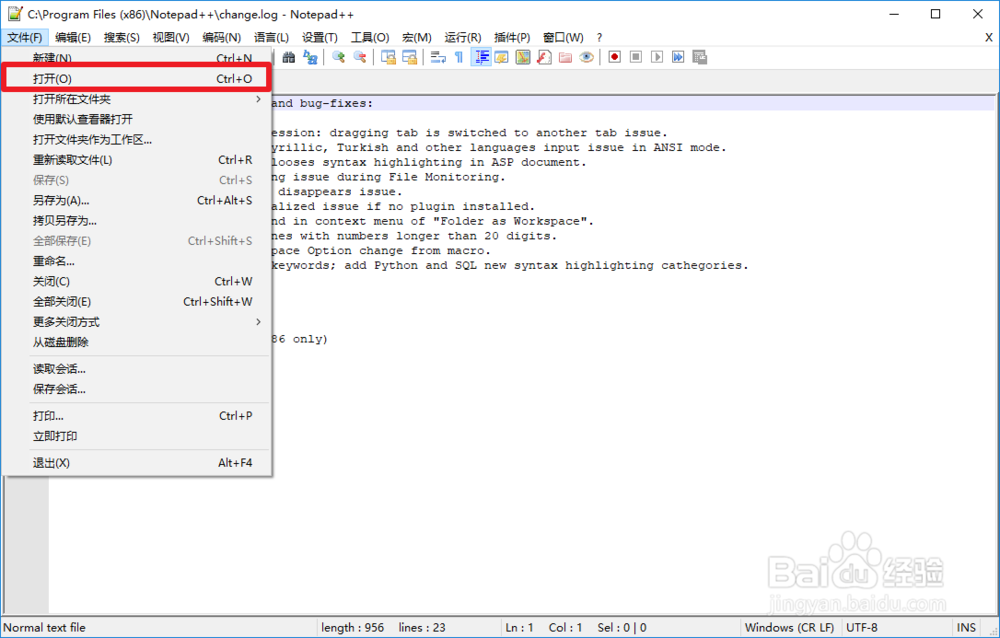
Task: Open the 编码(N) menu
Action: point(221,38)
